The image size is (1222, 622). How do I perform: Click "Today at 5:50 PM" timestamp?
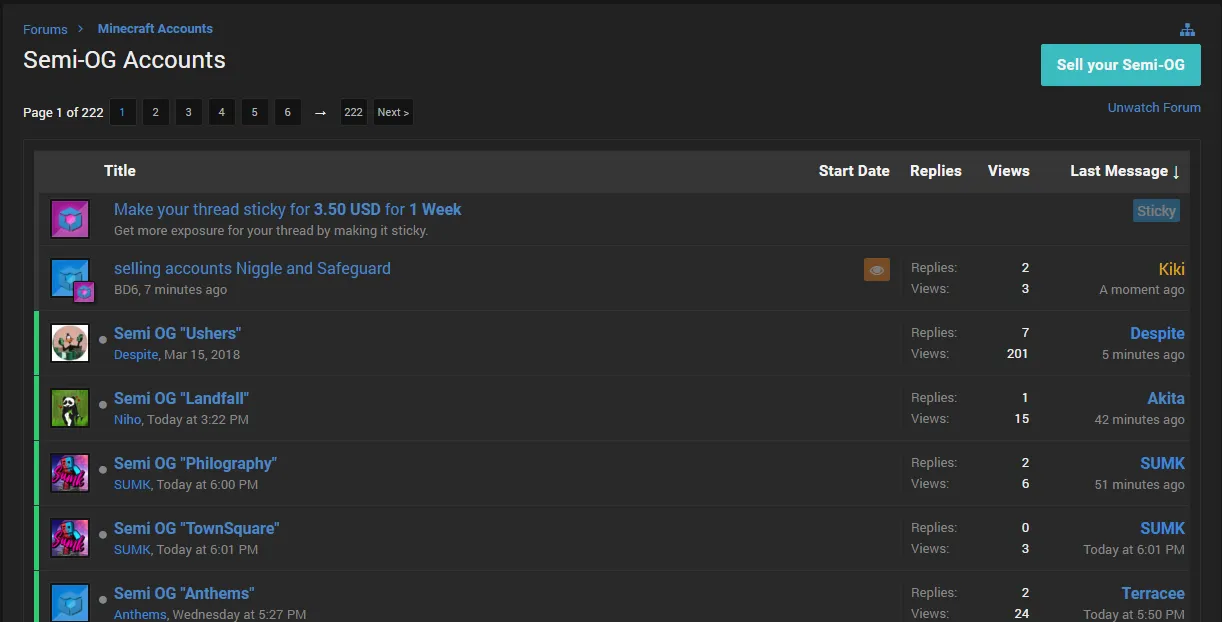tap(1134, 614)
